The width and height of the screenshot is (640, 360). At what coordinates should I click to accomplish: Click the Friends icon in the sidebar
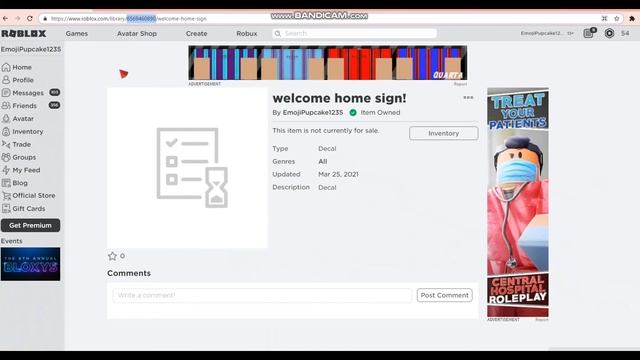click(x=6, y=106)
